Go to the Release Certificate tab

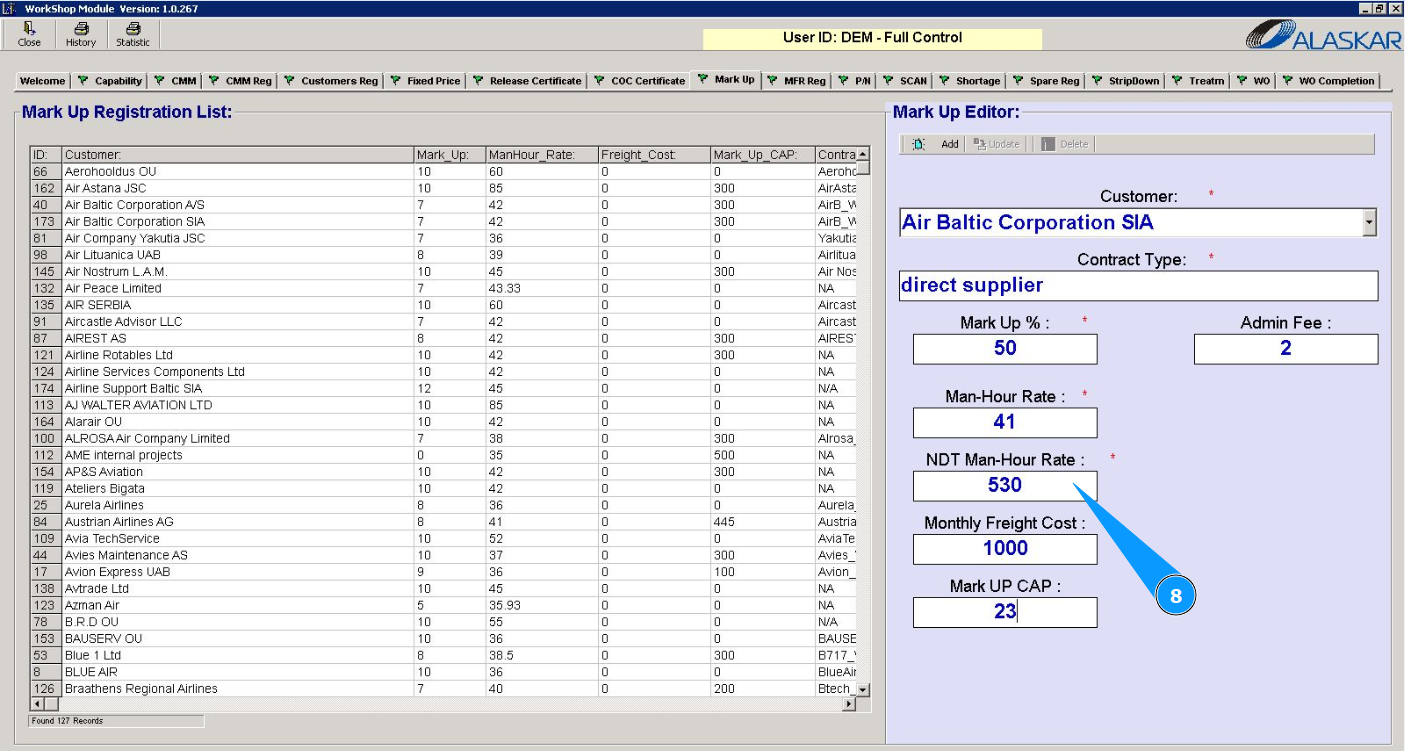(527, 81)
